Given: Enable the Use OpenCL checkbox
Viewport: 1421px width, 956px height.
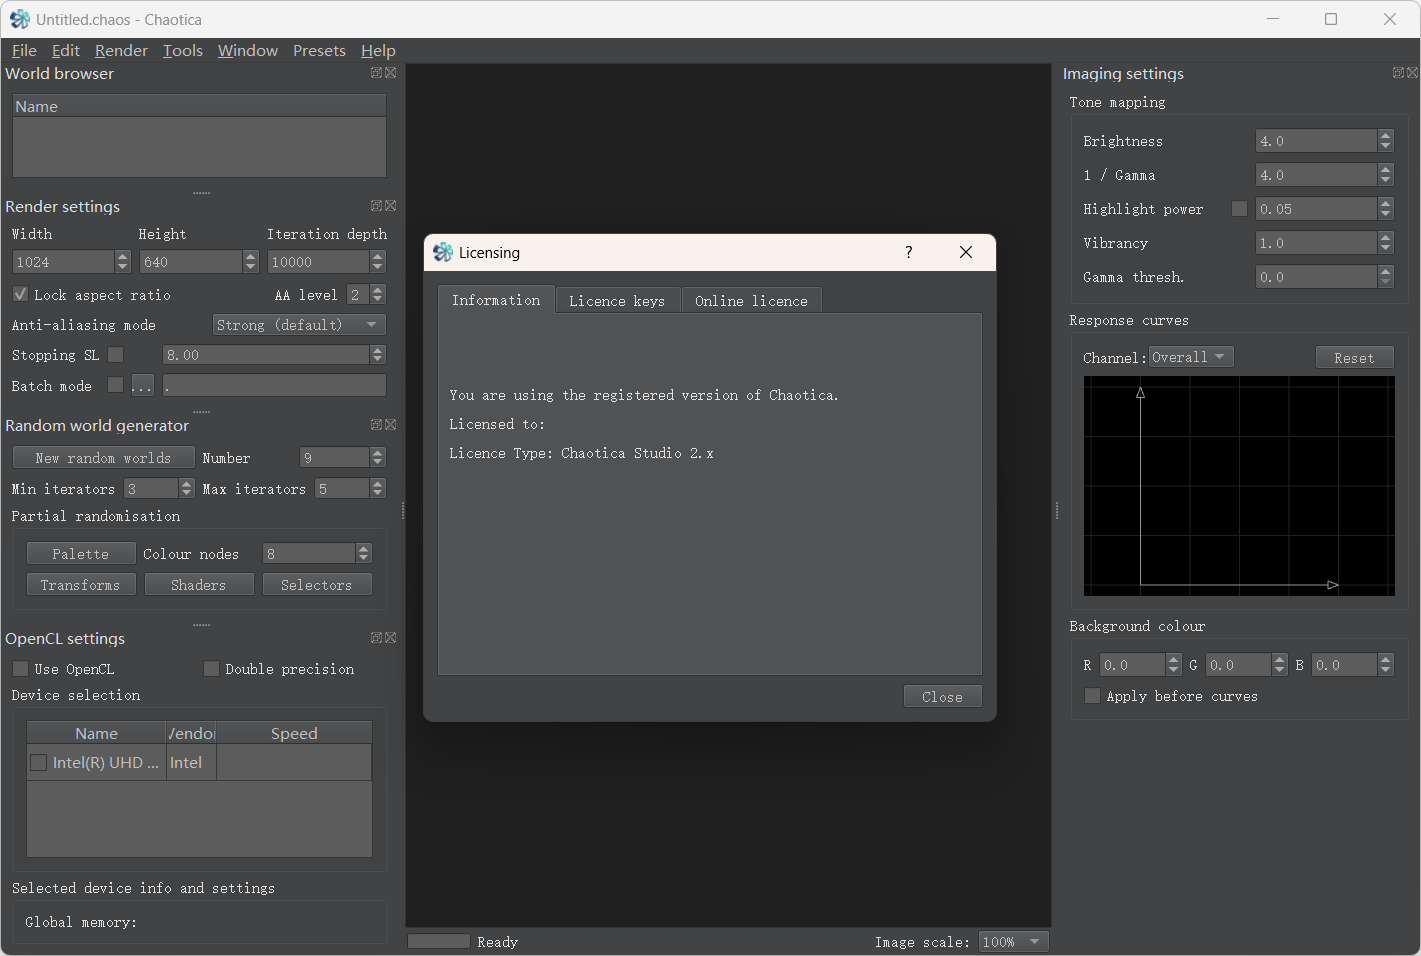Looking at the screenshot, I should tap(20, 669).
